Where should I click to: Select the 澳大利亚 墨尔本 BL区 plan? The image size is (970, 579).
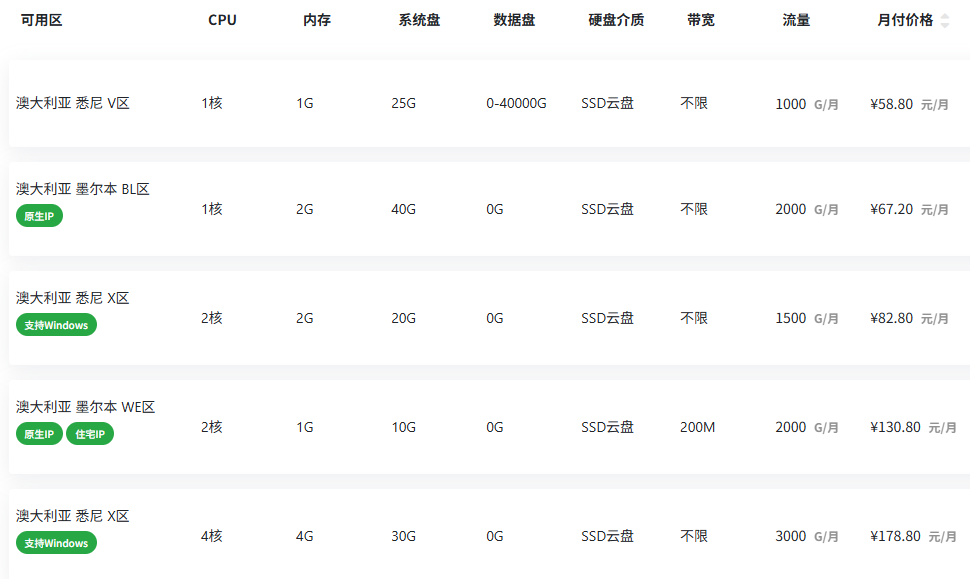point(83,189)
